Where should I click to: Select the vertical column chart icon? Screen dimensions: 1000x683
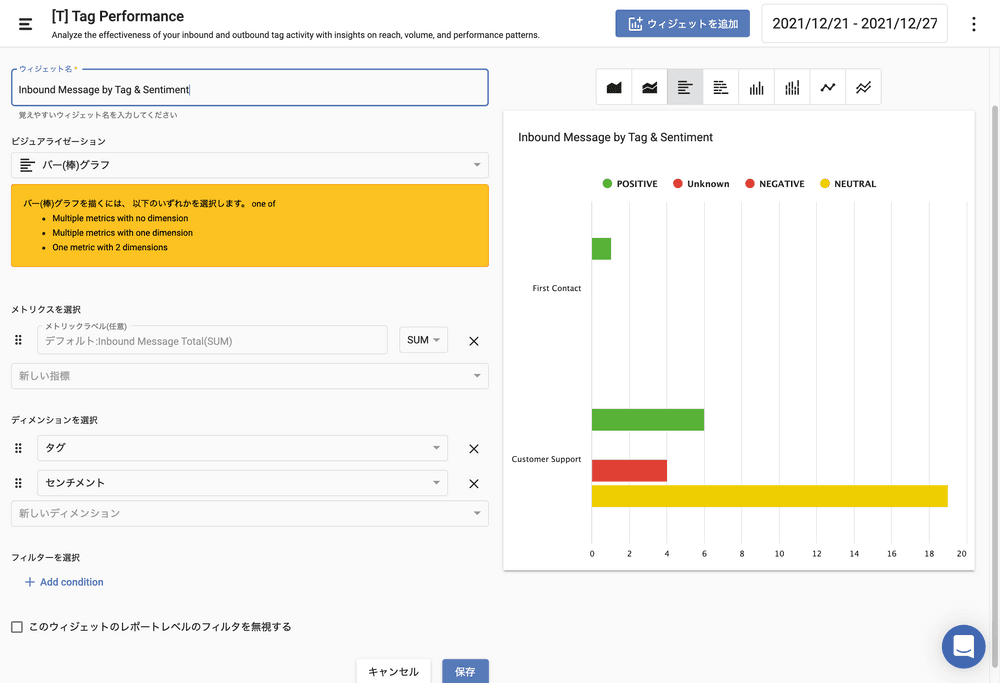coord(757,88)
